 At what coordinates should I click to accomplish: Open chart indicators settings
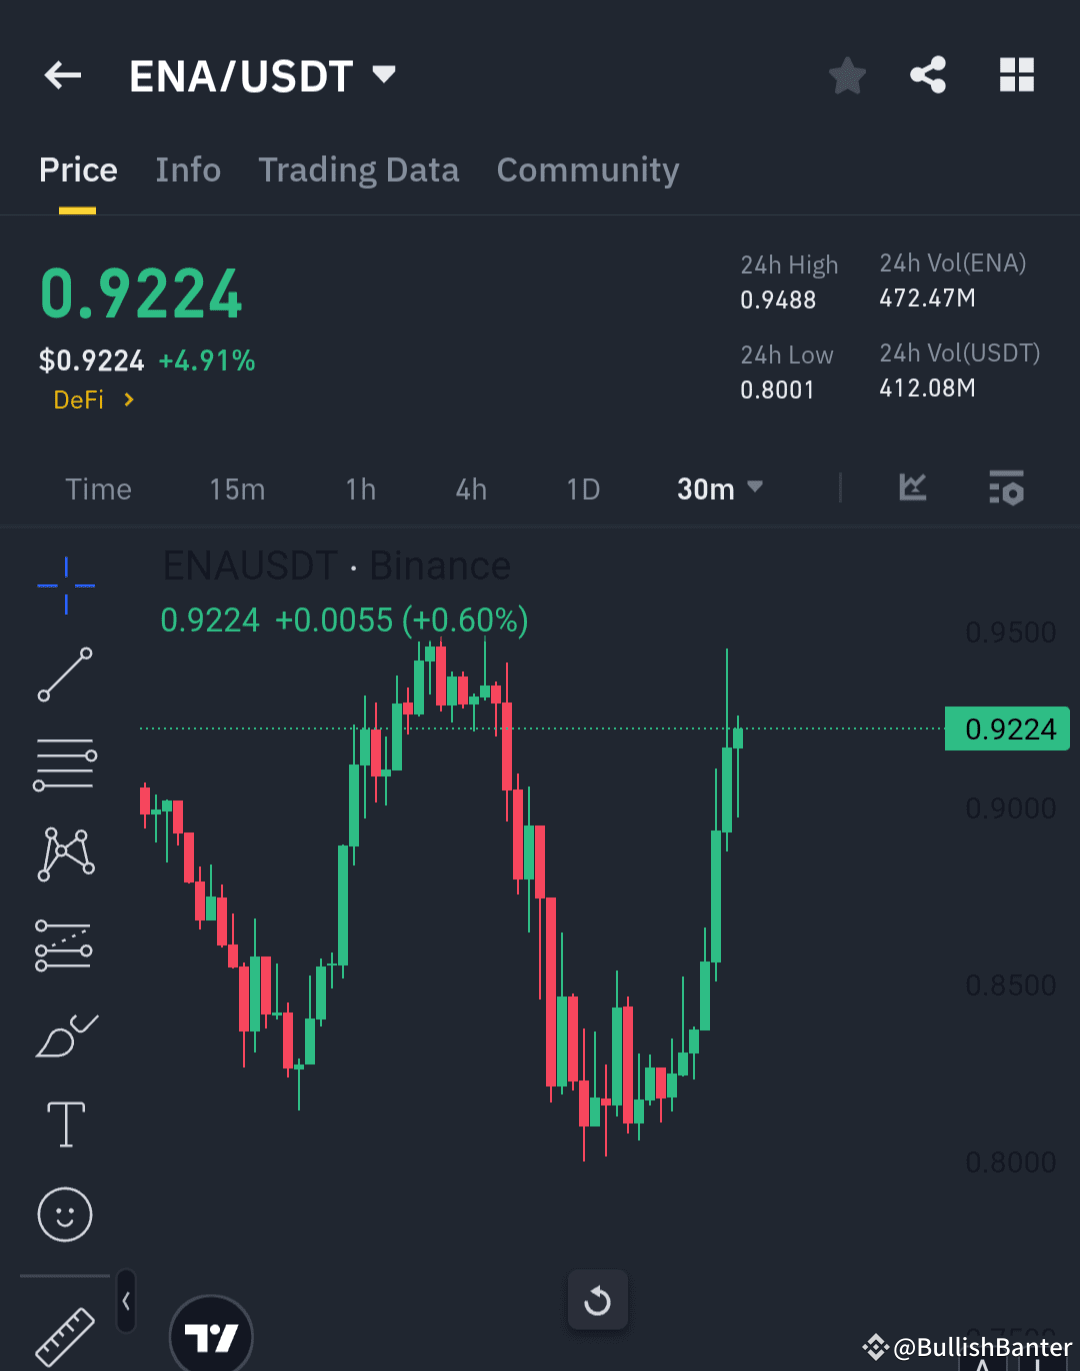[1006, 489]
